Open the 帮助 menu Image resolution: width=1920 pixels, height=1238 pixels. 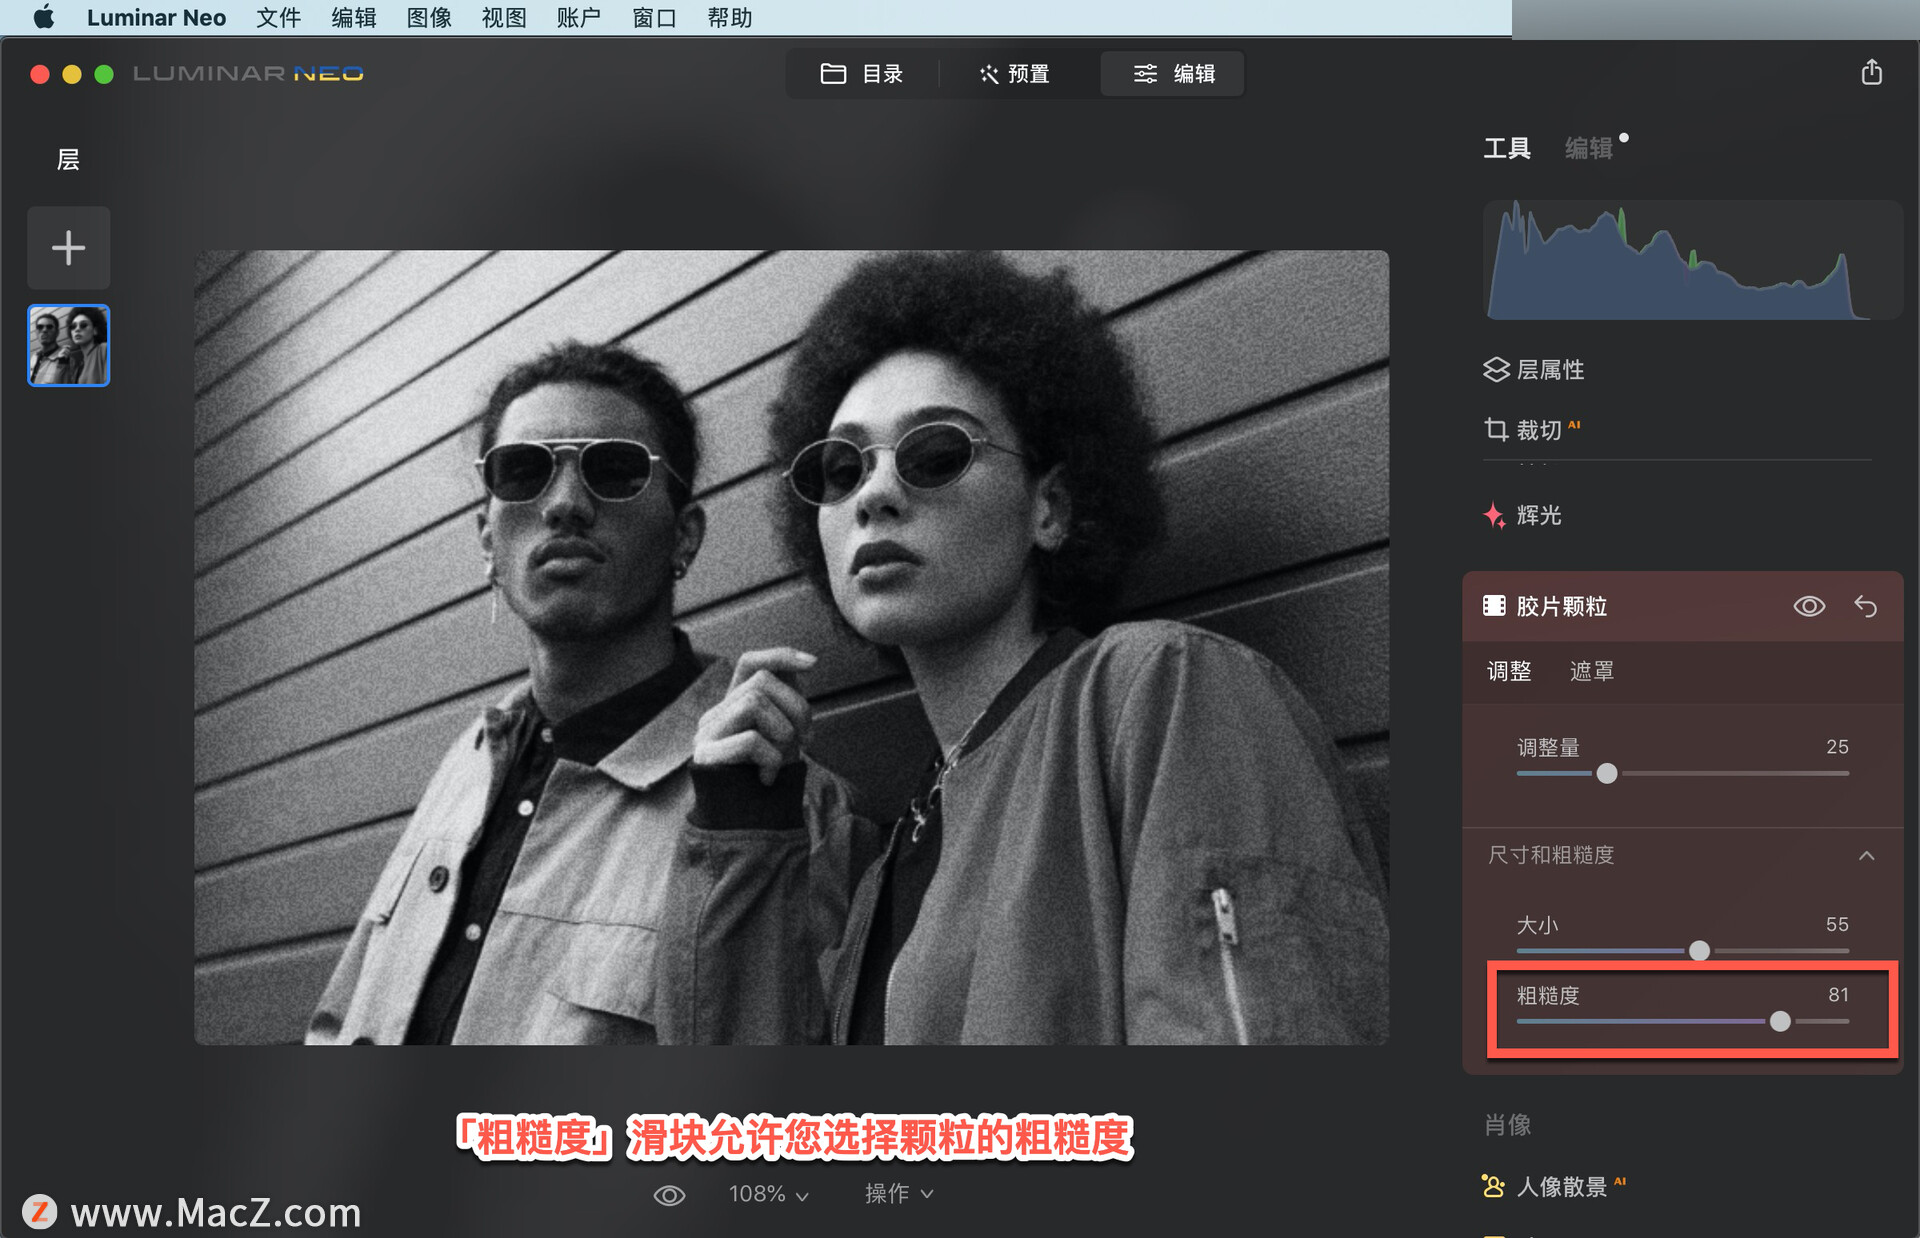tap(730, 17)
